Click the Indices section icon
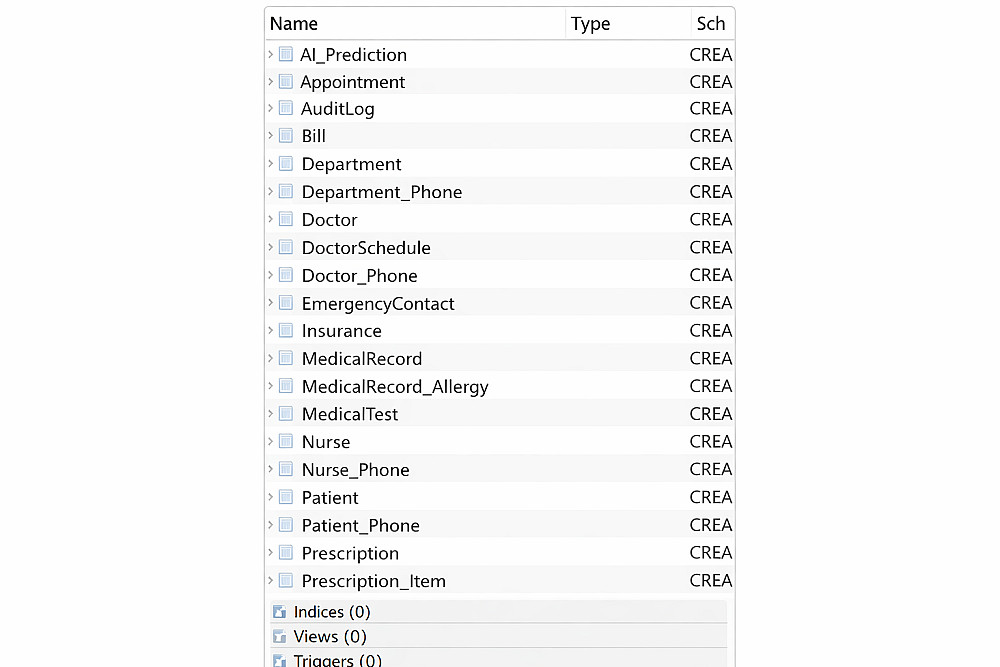The image size is (1000, 667). tap(279, 612)
